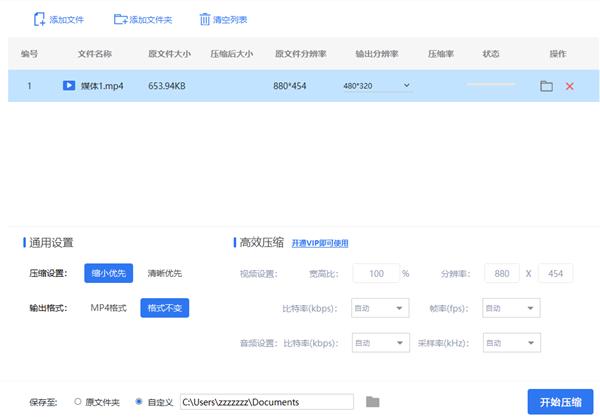
Task: Click the status progress bar of 媒体1.mp4
Action: 491,84
